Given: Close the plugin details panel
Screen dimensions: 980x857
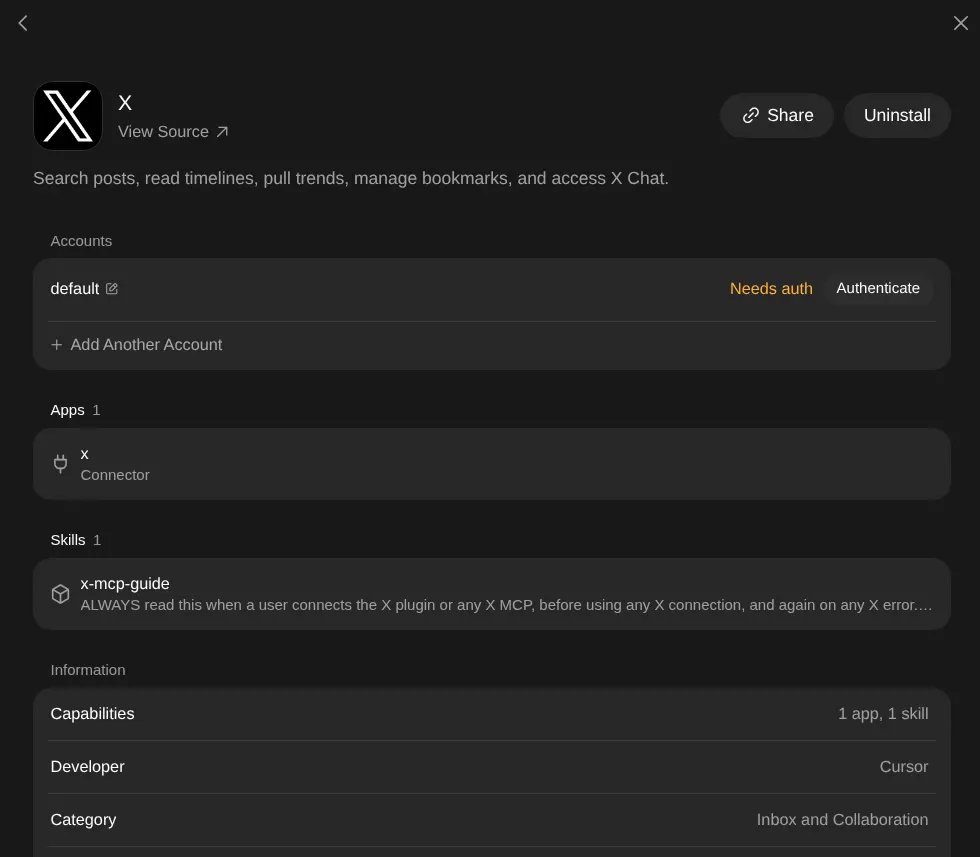Looking at the screenshot, I should (961, 23).
